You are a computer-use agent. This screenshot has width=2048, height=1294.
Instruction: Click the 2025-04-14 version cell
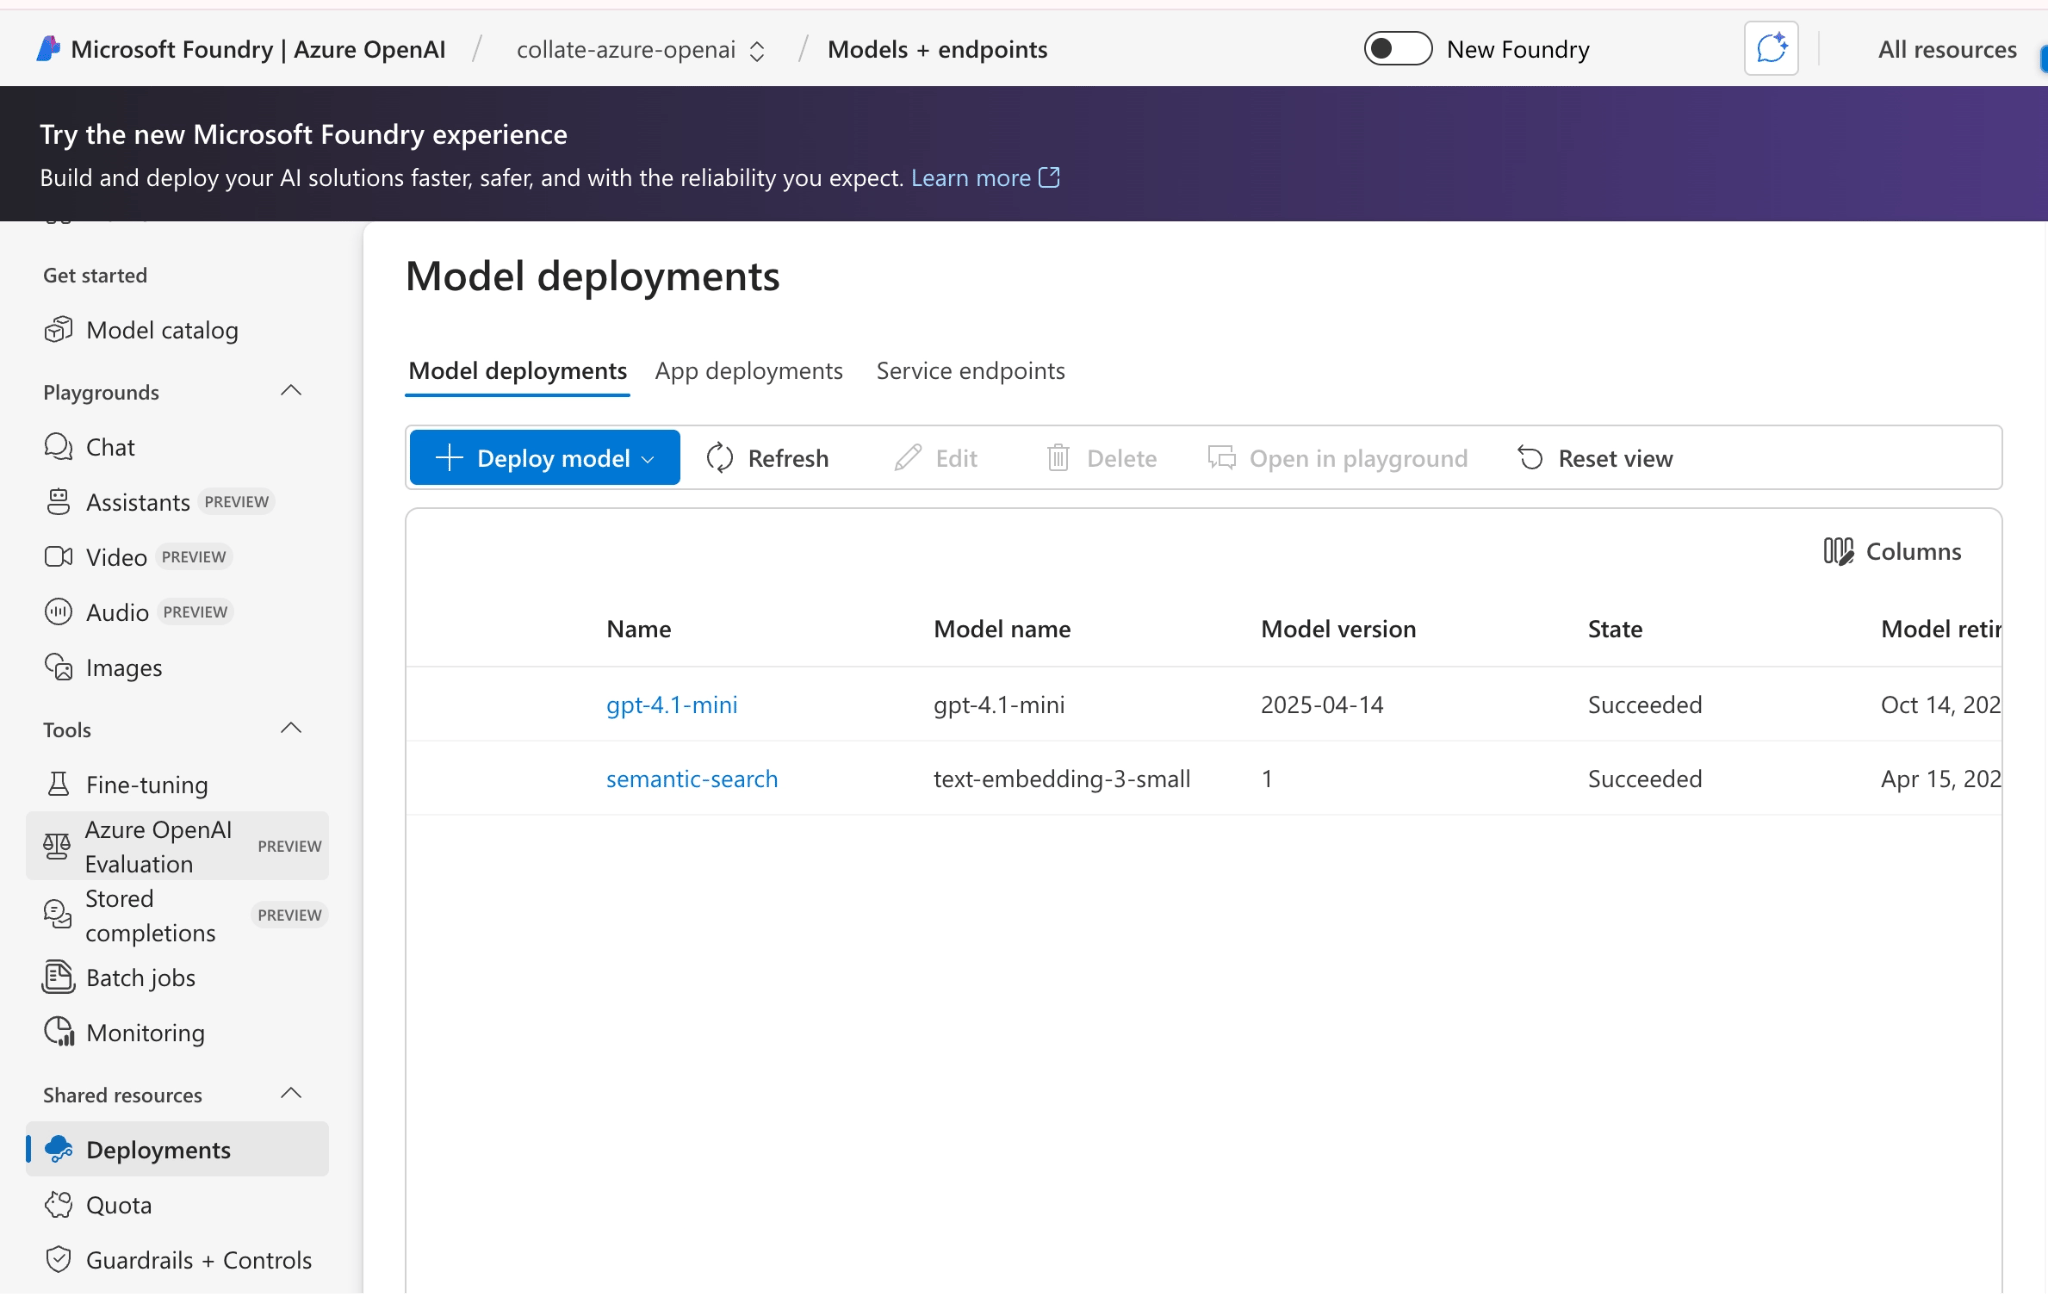coord(1322,705)
